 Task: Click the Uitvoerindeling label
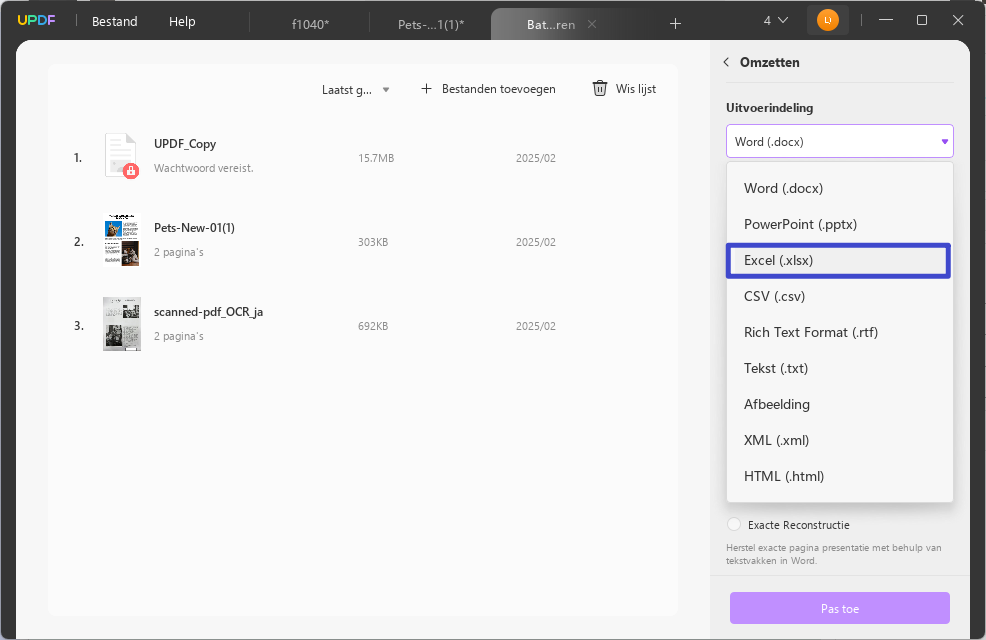[770, 108]
